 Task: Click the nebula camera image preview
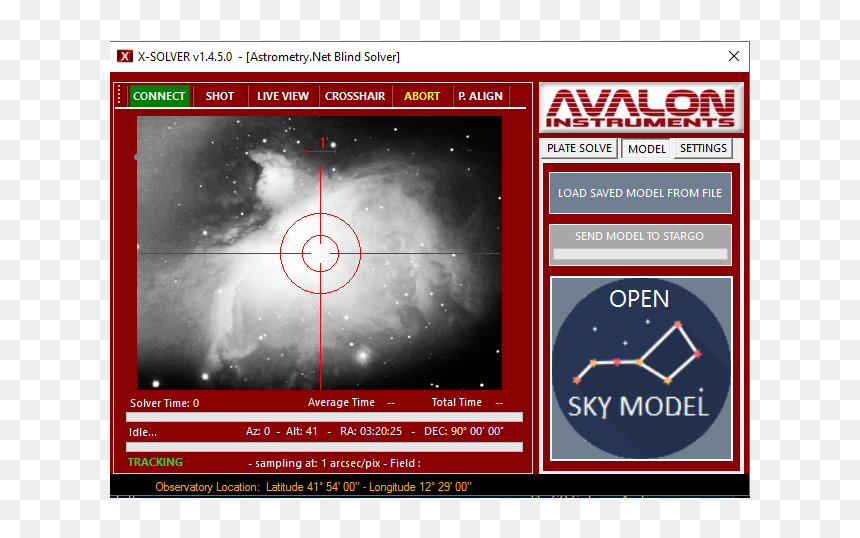319,253
